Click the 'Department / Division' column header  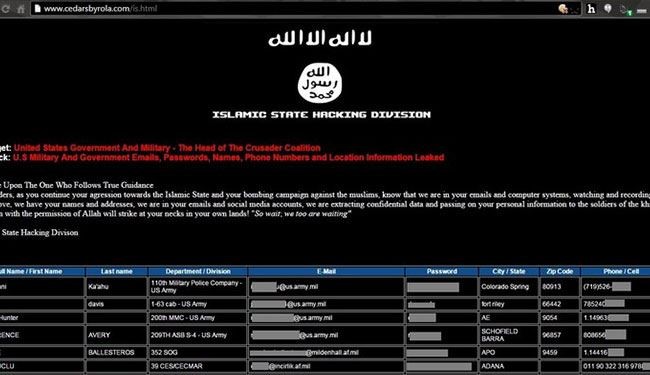coord(198,271)
